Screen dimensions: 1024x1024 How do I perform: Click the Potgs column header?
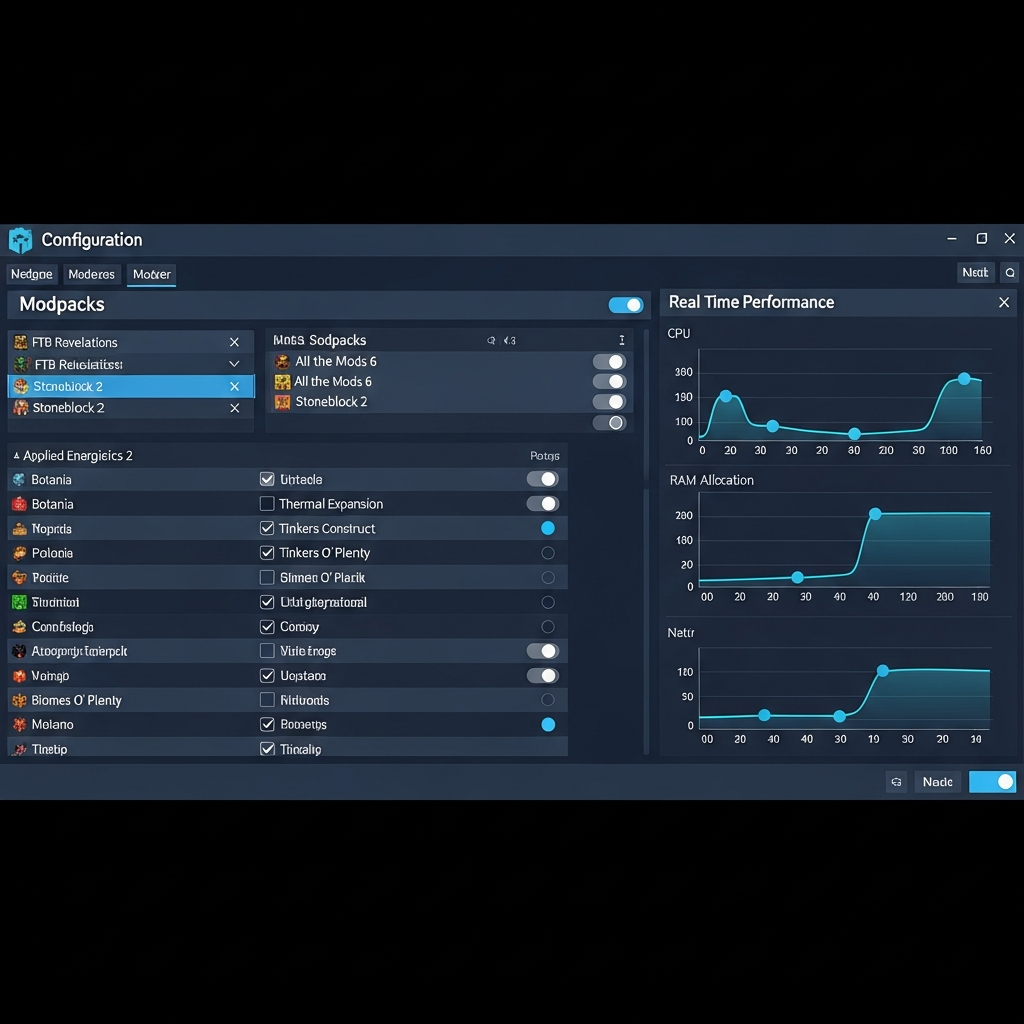tap(545, 456)
